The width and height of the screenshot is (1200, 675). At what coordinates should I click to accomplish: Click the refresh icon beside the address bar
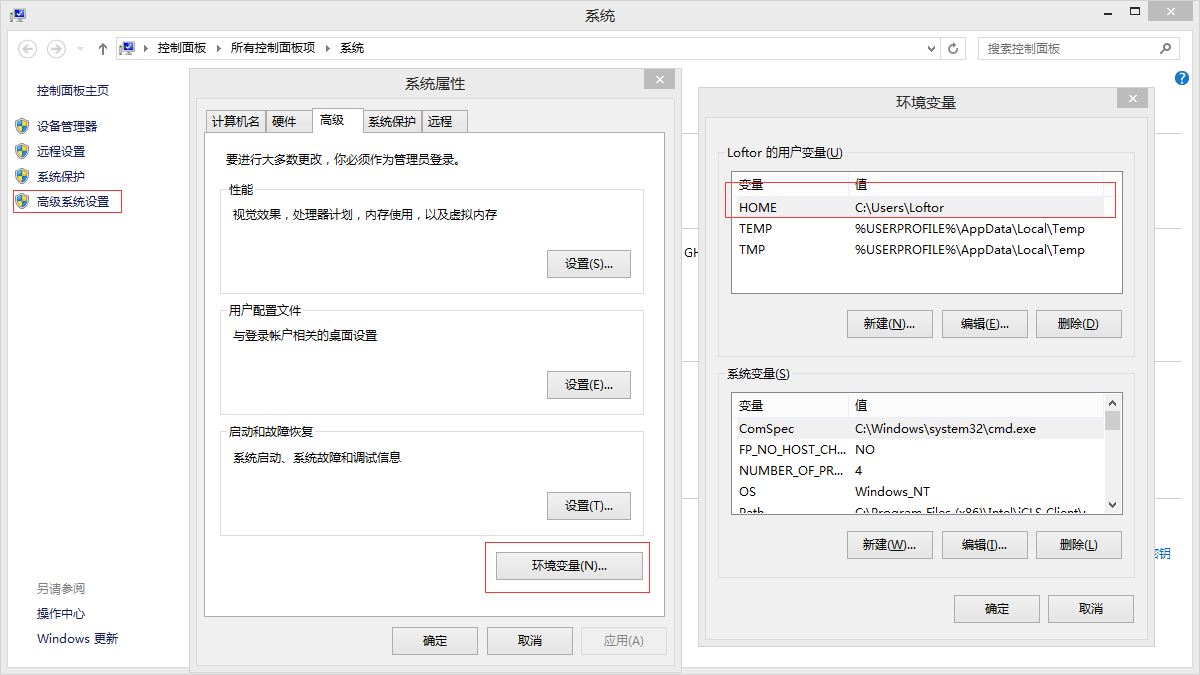coord(952,47)
